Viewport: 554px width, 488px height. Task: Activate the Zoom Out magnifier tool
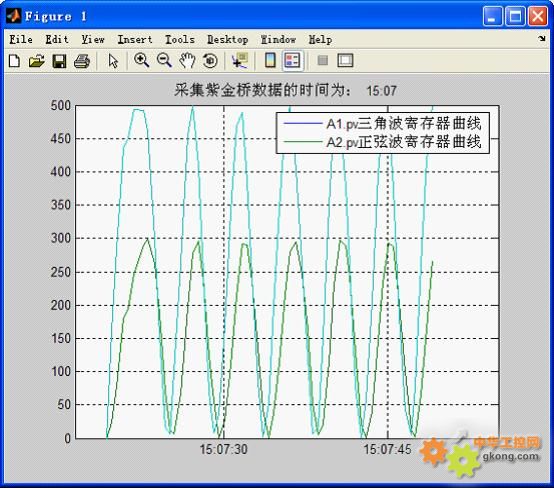(x=164, y=60)
